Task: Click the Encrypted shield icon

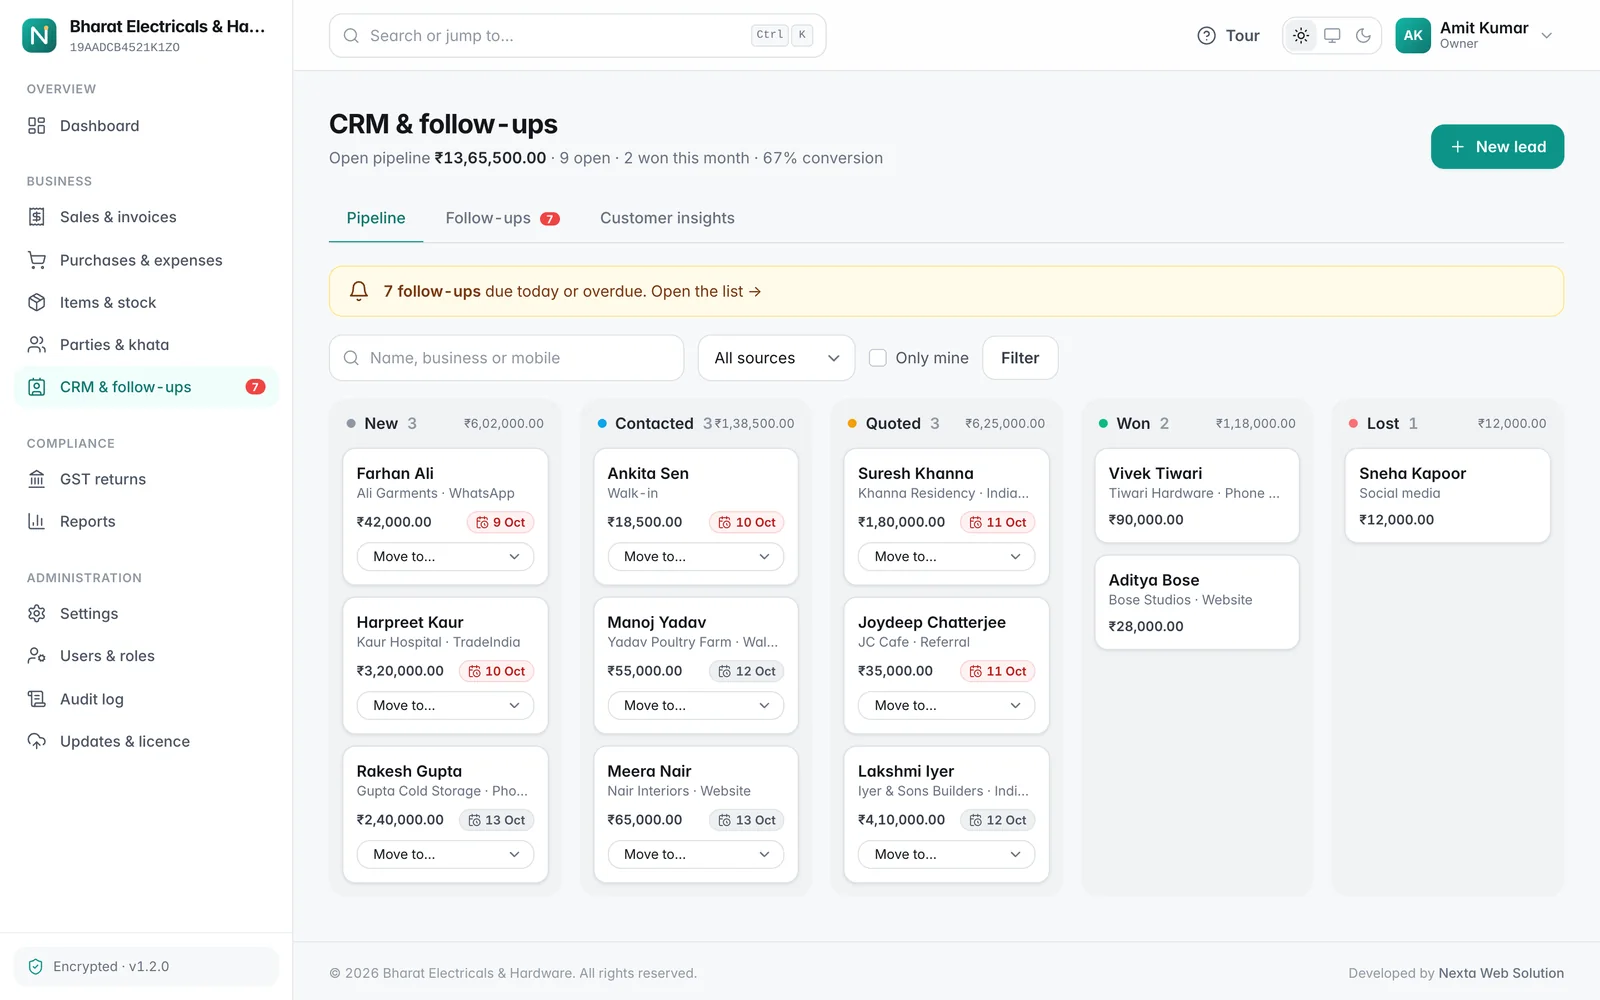Action: (36, 967)
